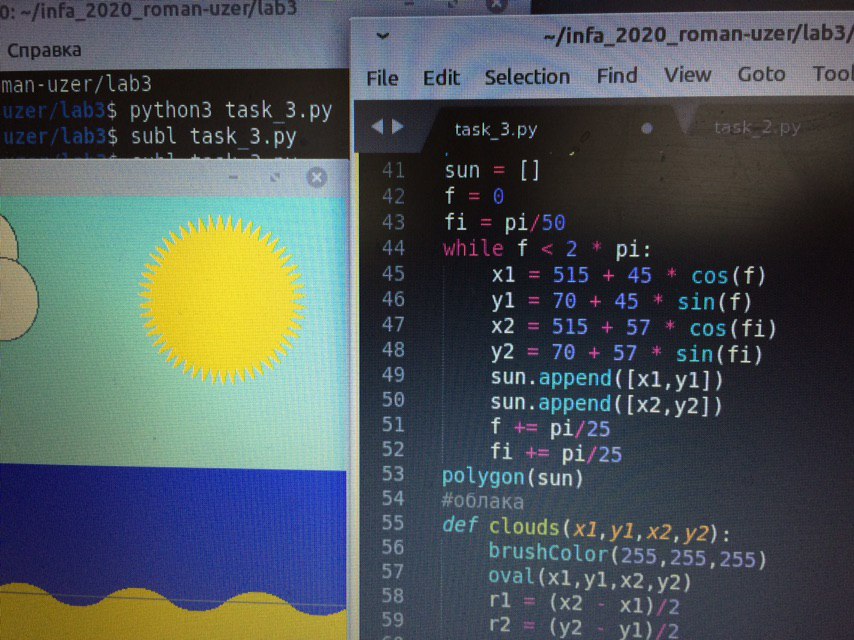Open the File menu in Sublime Text

point(382,78)
